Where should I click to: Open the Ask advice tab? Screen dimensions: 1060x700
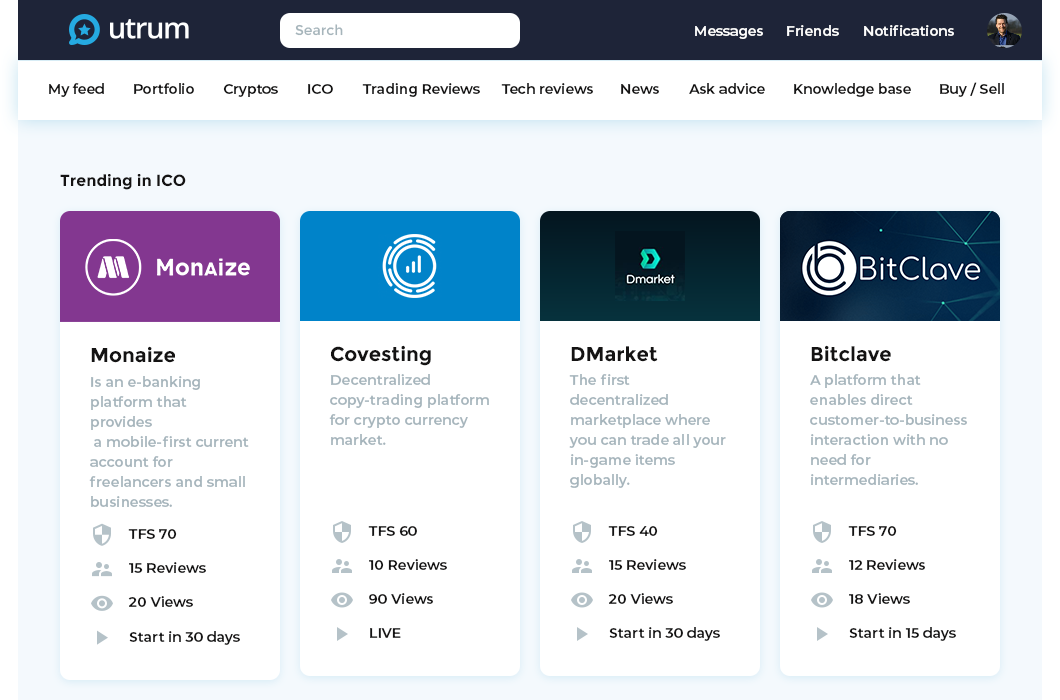point(727,89)
